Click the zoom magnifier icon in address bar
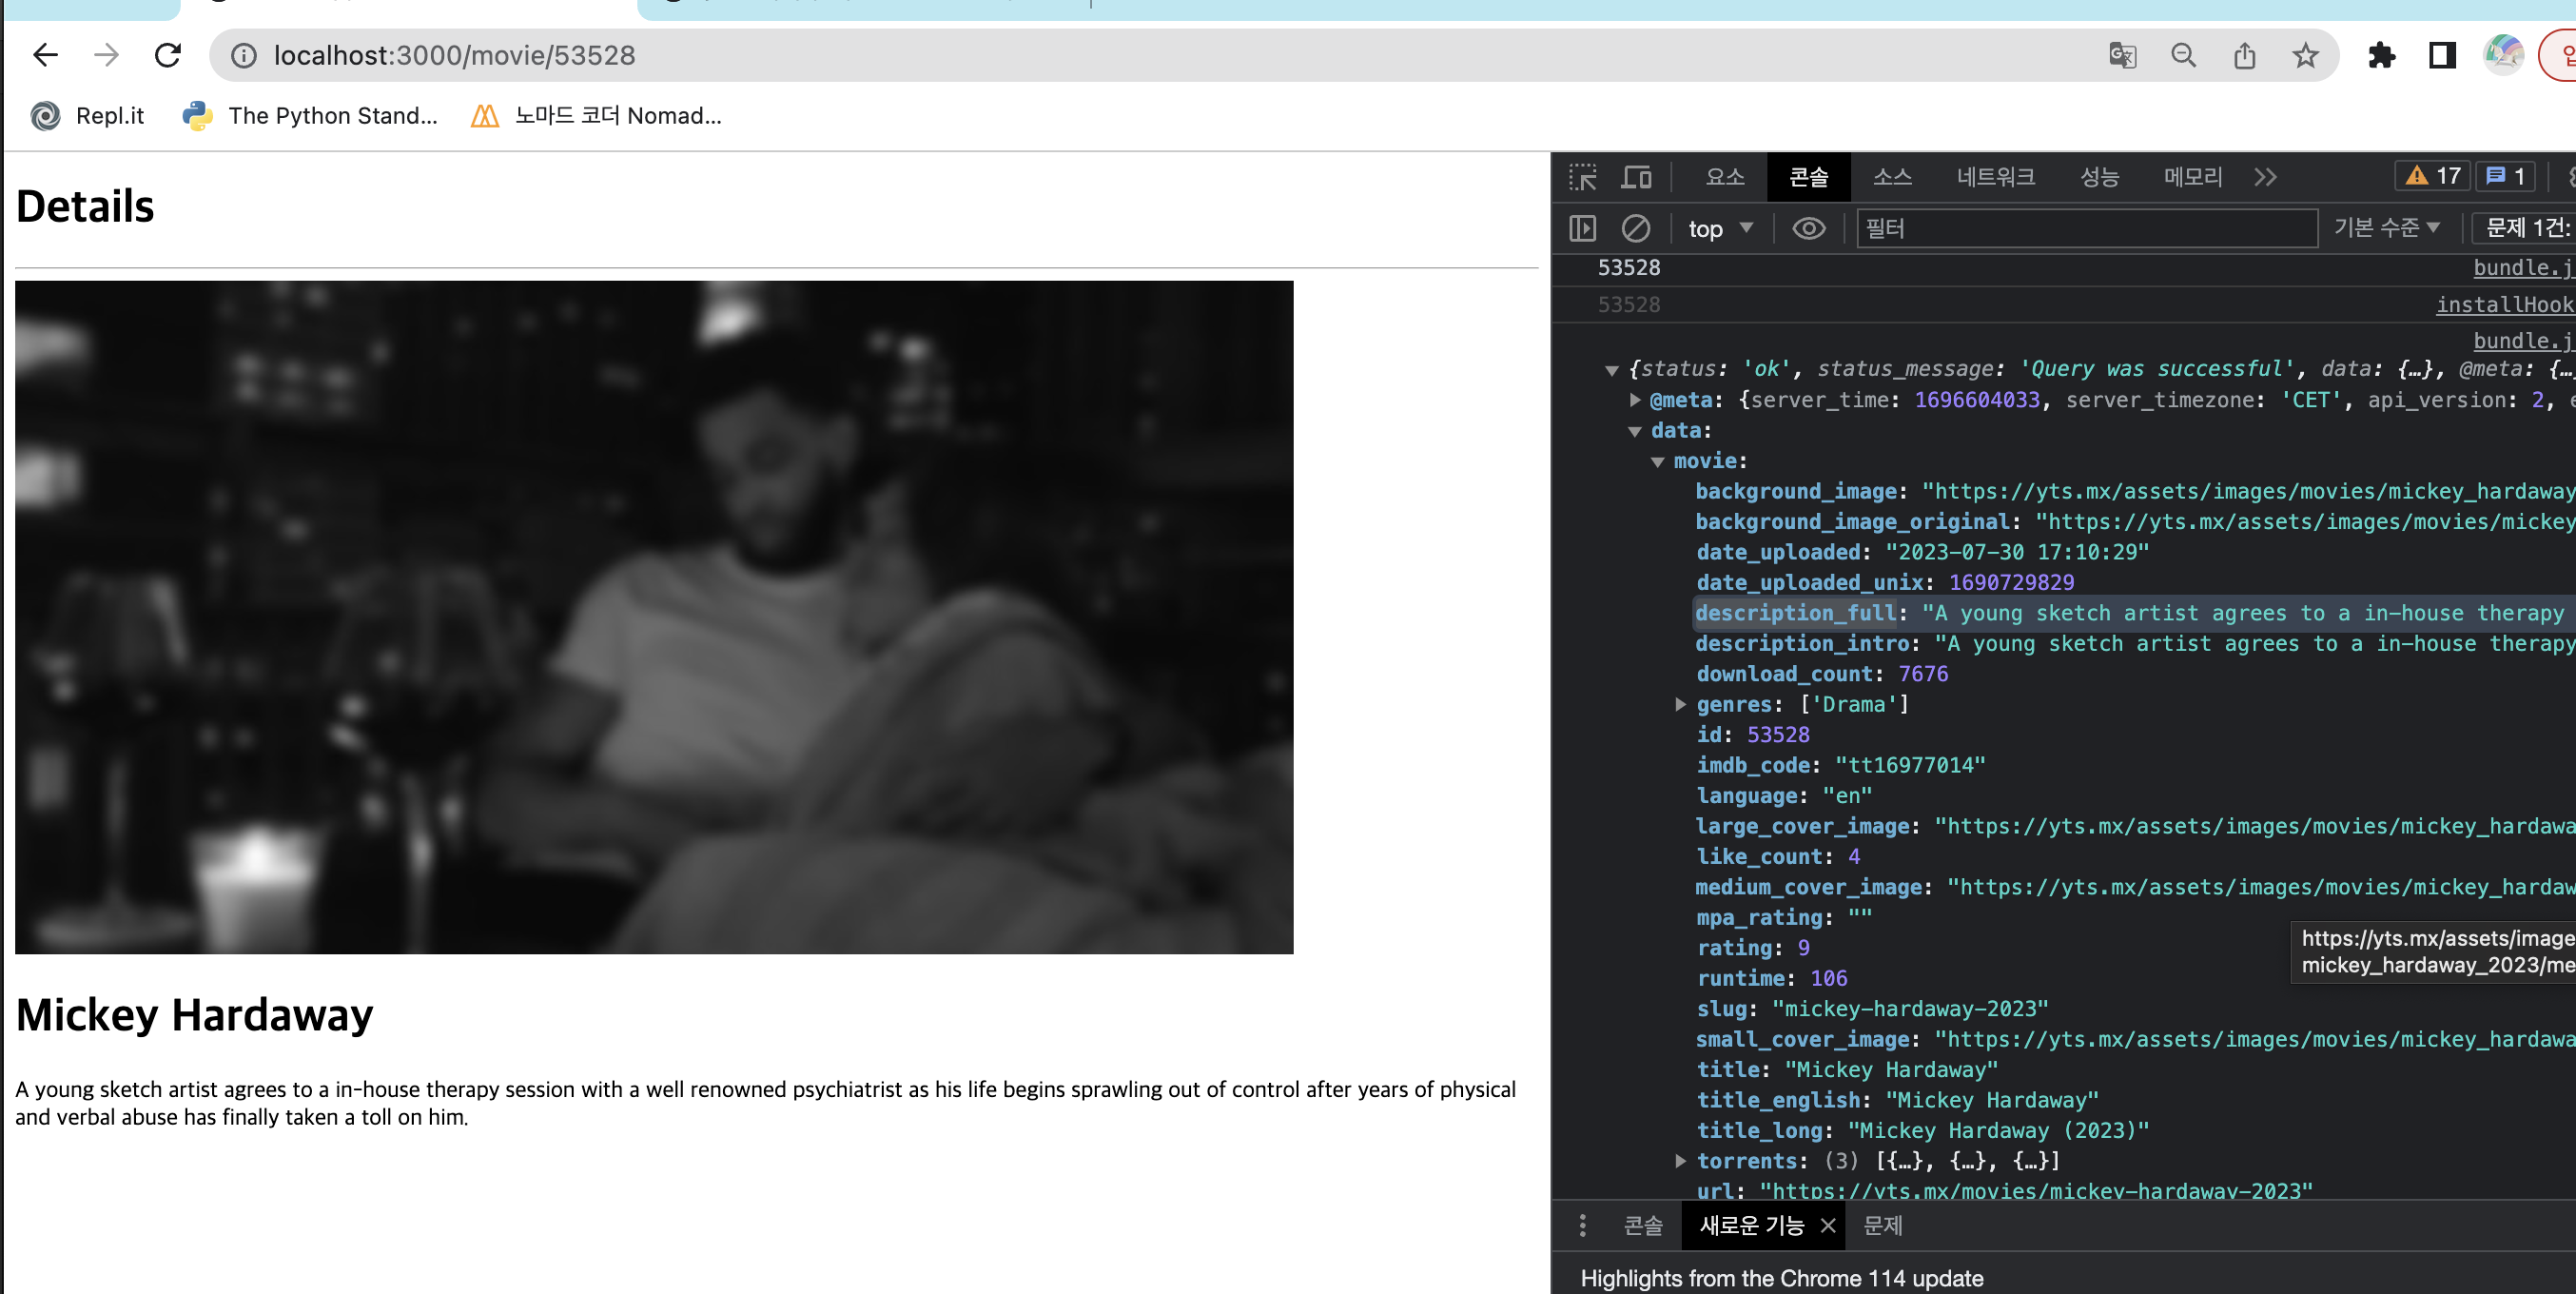Viewport: 2576px width, 1294px height. (x=2183, y=55)
